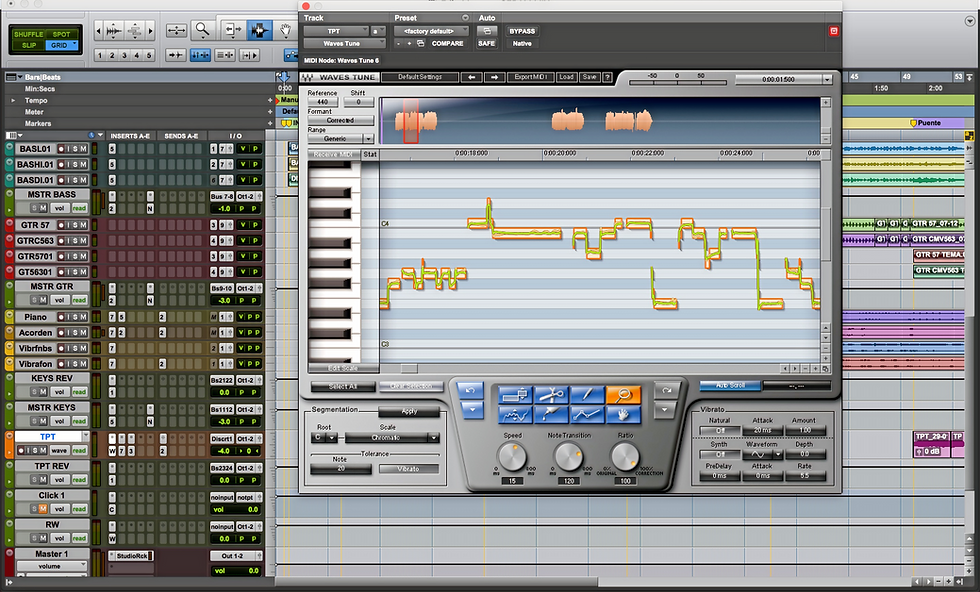The image size is (980, 592).
Task: Select the Pro Tools Selector tool
Action: (x=259, y=29)
